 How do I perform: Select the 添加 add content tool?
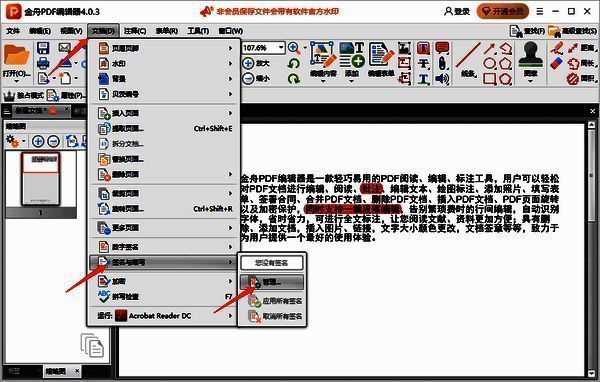pos(352,59)
